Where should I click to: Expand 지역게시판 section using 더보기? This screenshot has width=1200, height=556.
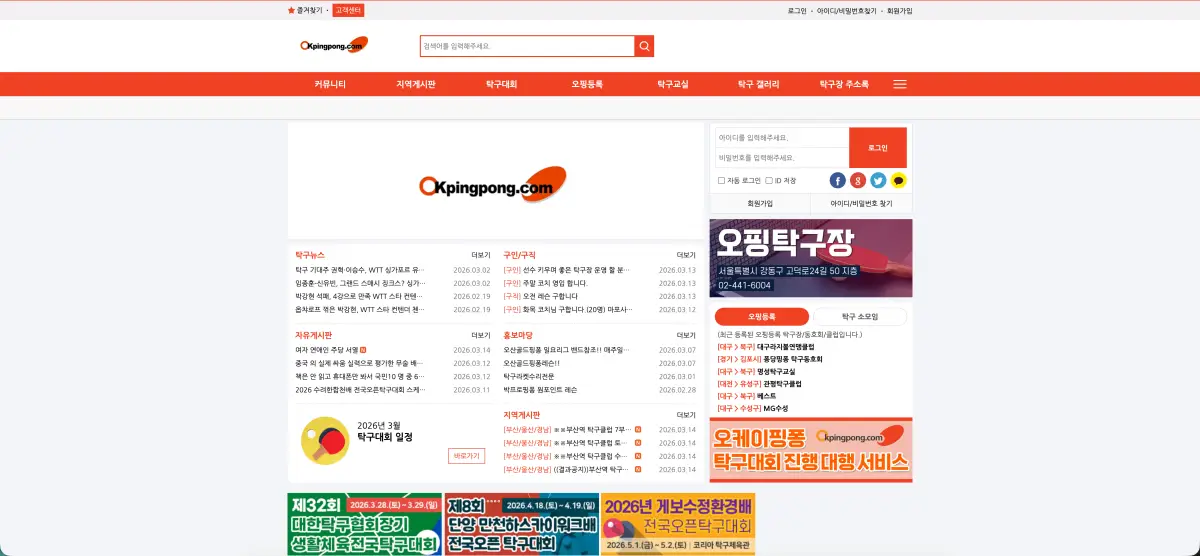pos(686,415)
